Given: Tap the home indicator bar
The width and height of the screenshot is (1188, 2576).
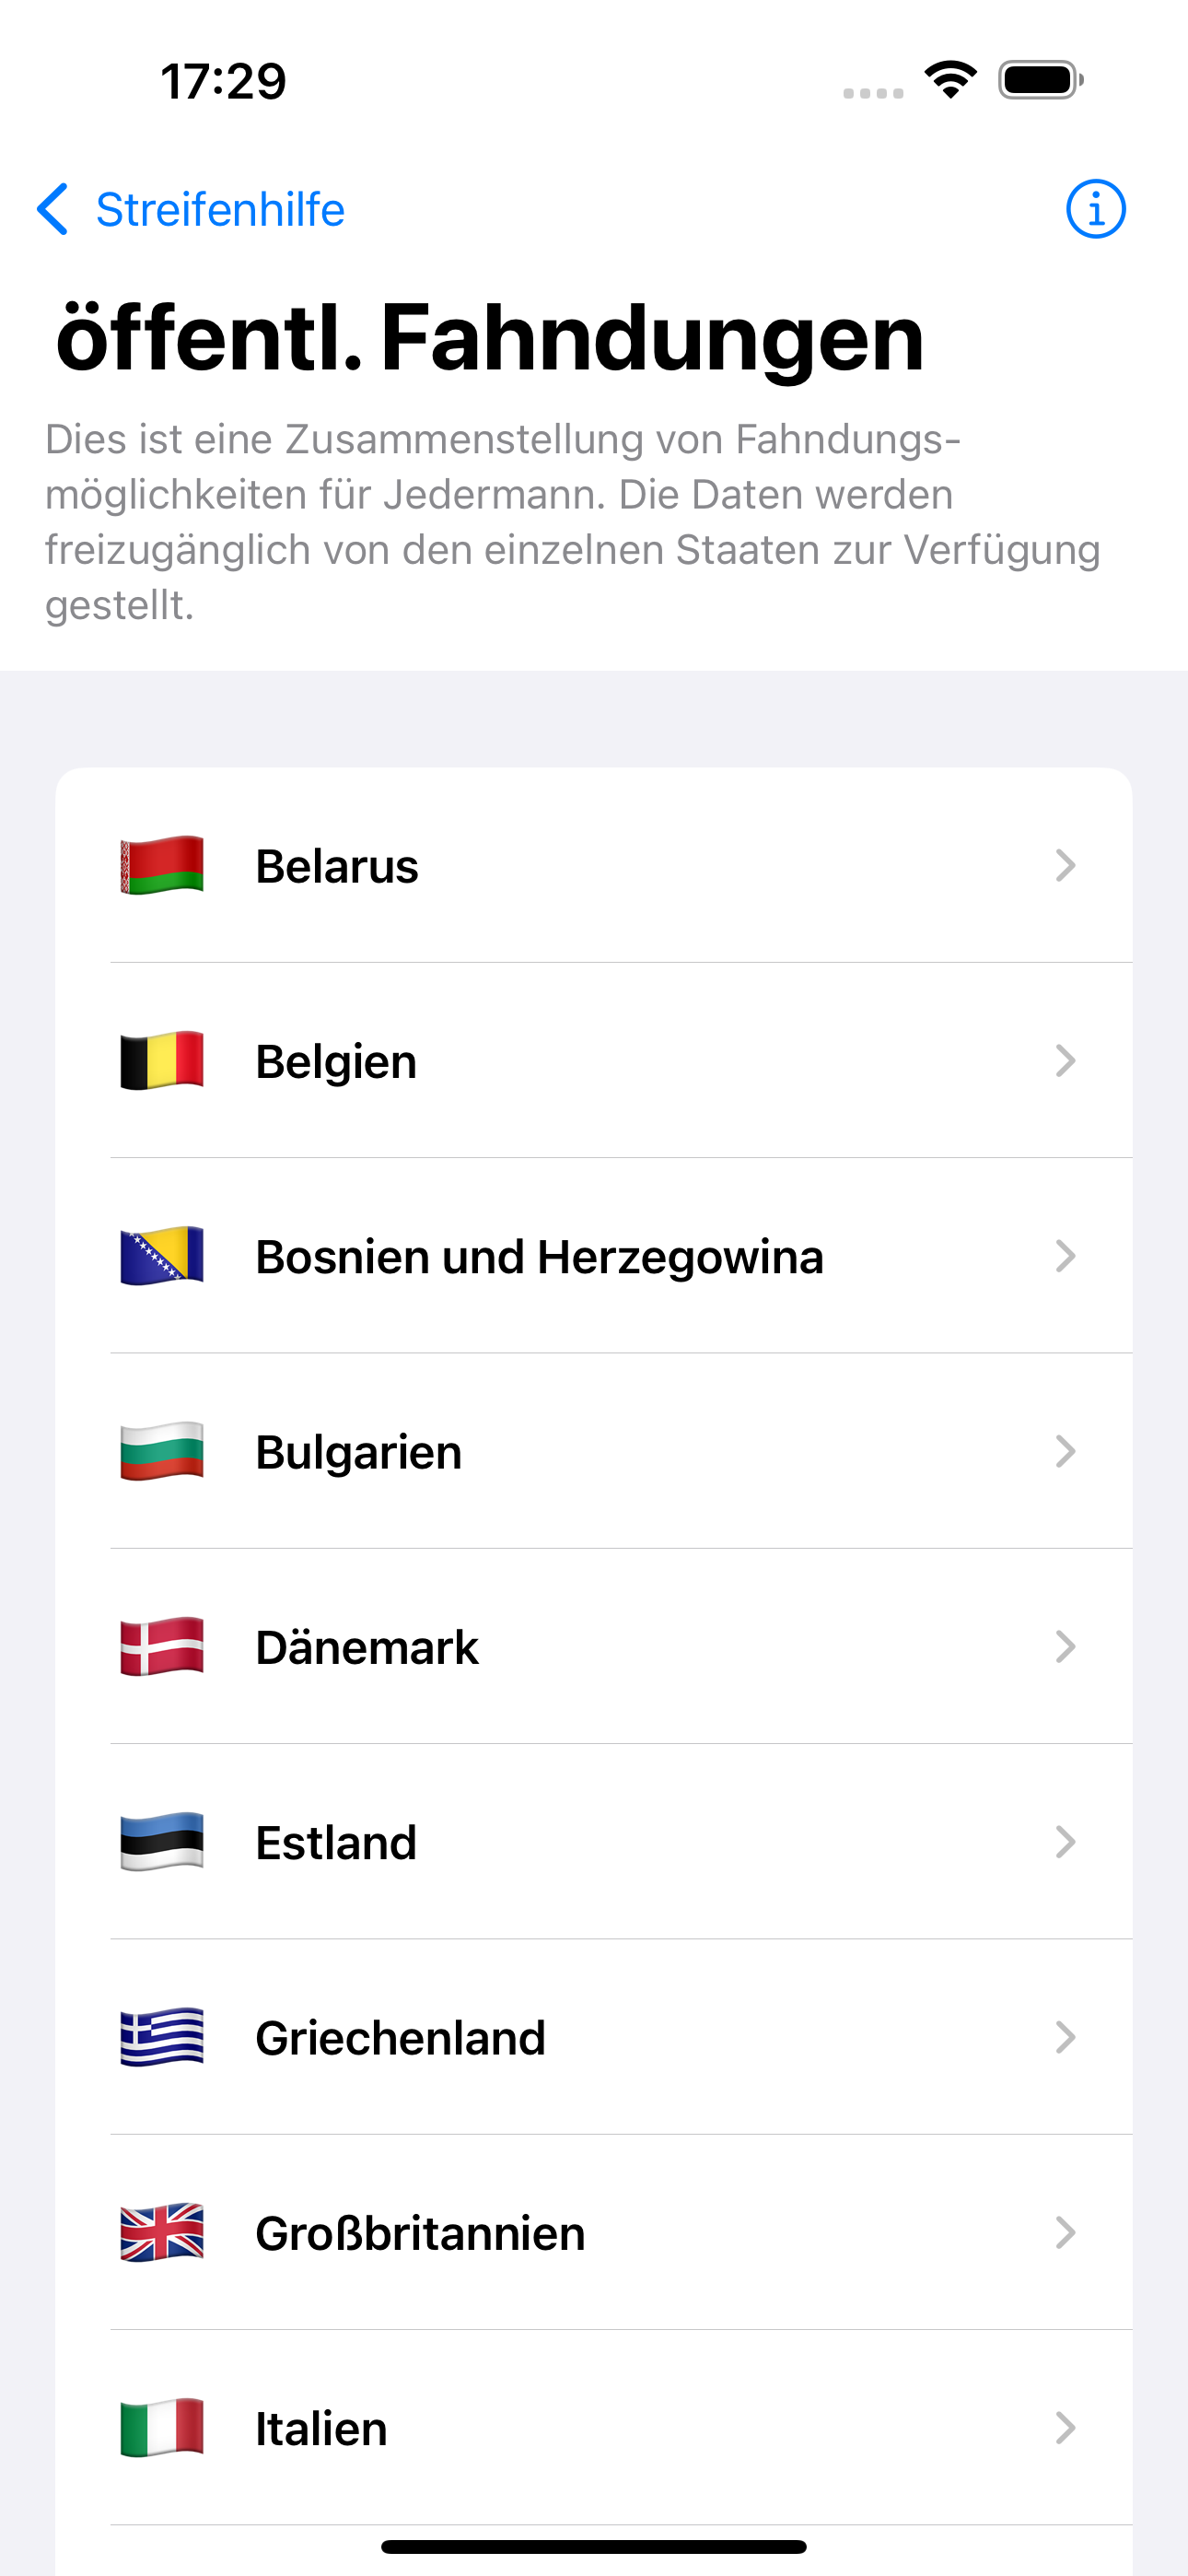Looking at the screenshot, I should (x=594, y=2546).
